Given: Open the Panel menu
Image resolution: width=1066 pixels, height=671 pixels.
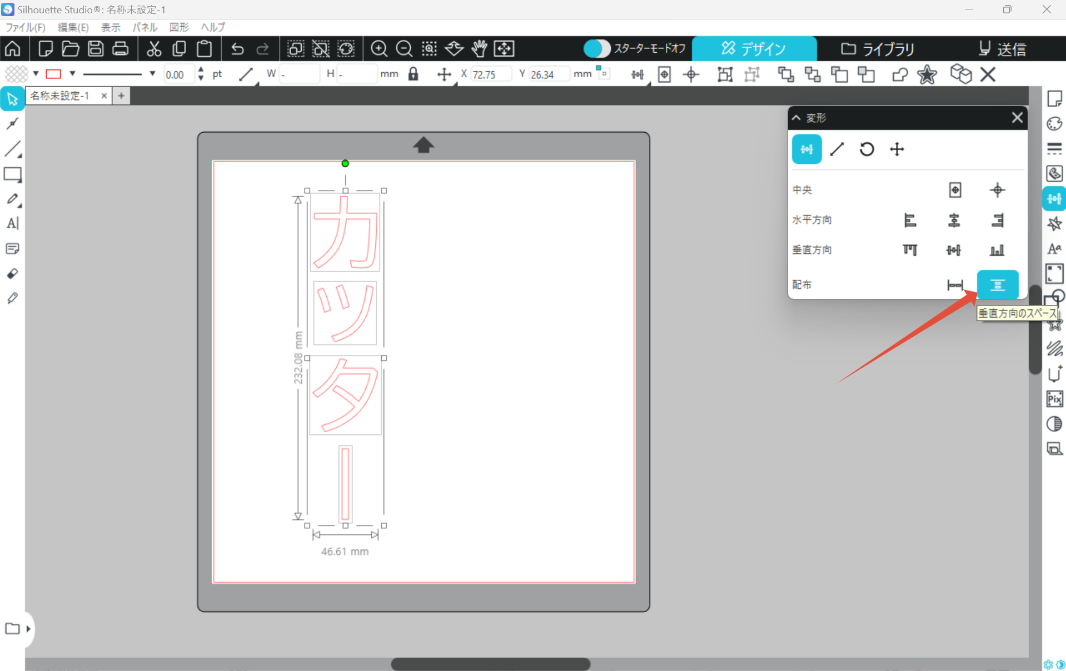Looking at the screenshot, I should point(145,27).
